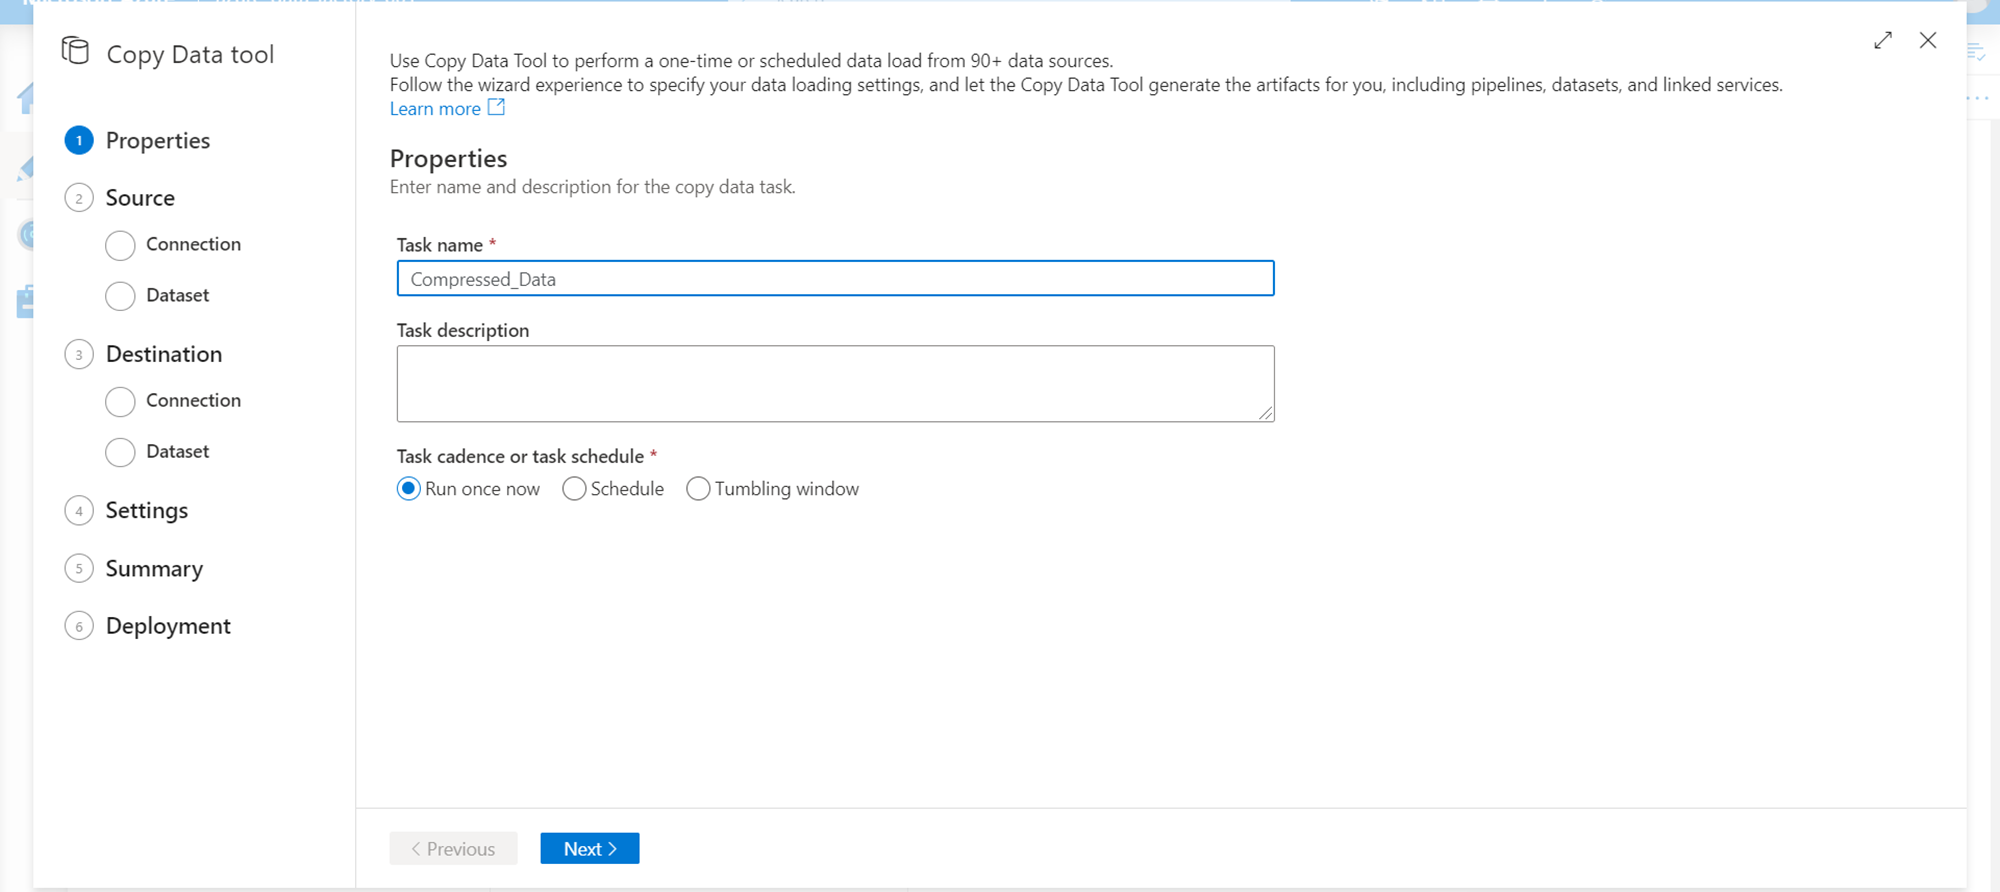Click the Copy Data tool header icon
The width and height of the screenshot is (2000, 892).
click(x=75, y=51)
